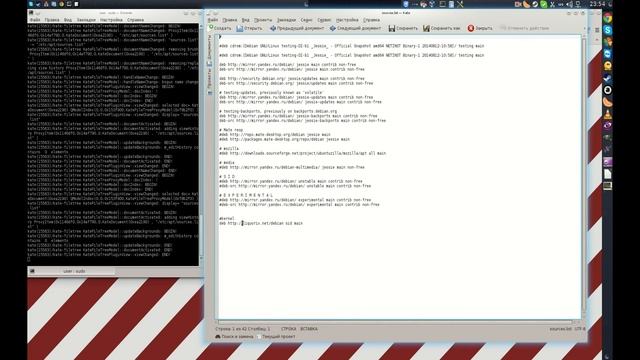Screen dimensions: 640x360
Task: Open the Настройка menu in Konsole window
Action: [111, 20]
